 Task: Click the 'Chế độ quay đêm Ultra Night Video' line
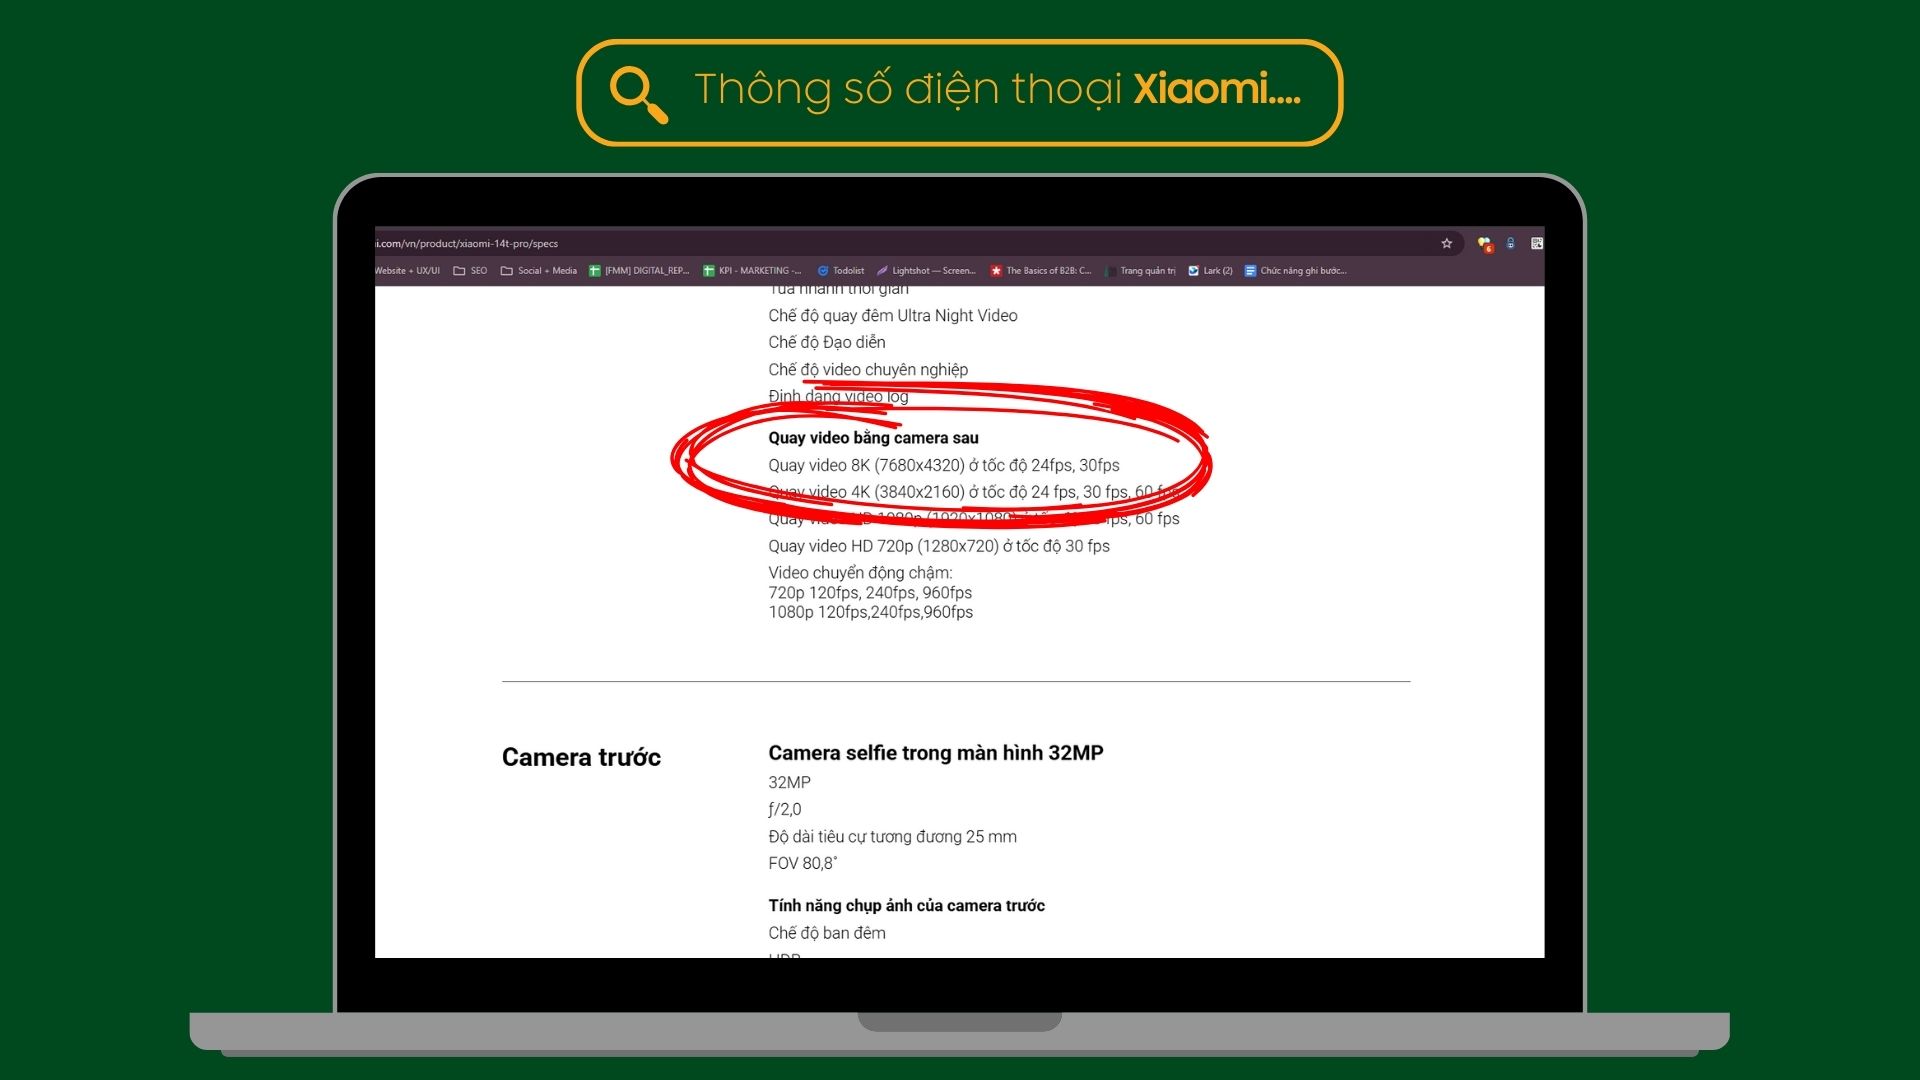tap(893, 315)
